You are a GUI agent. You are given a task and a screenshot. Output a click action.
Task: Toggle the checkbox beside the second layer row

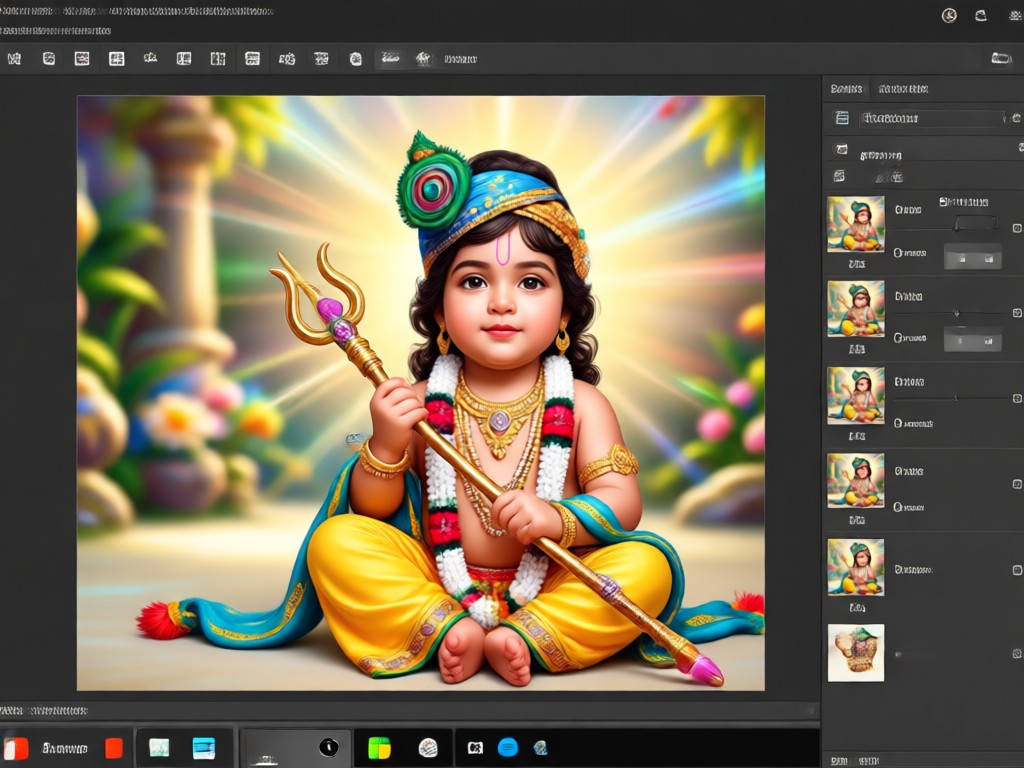coord(1017,313)
